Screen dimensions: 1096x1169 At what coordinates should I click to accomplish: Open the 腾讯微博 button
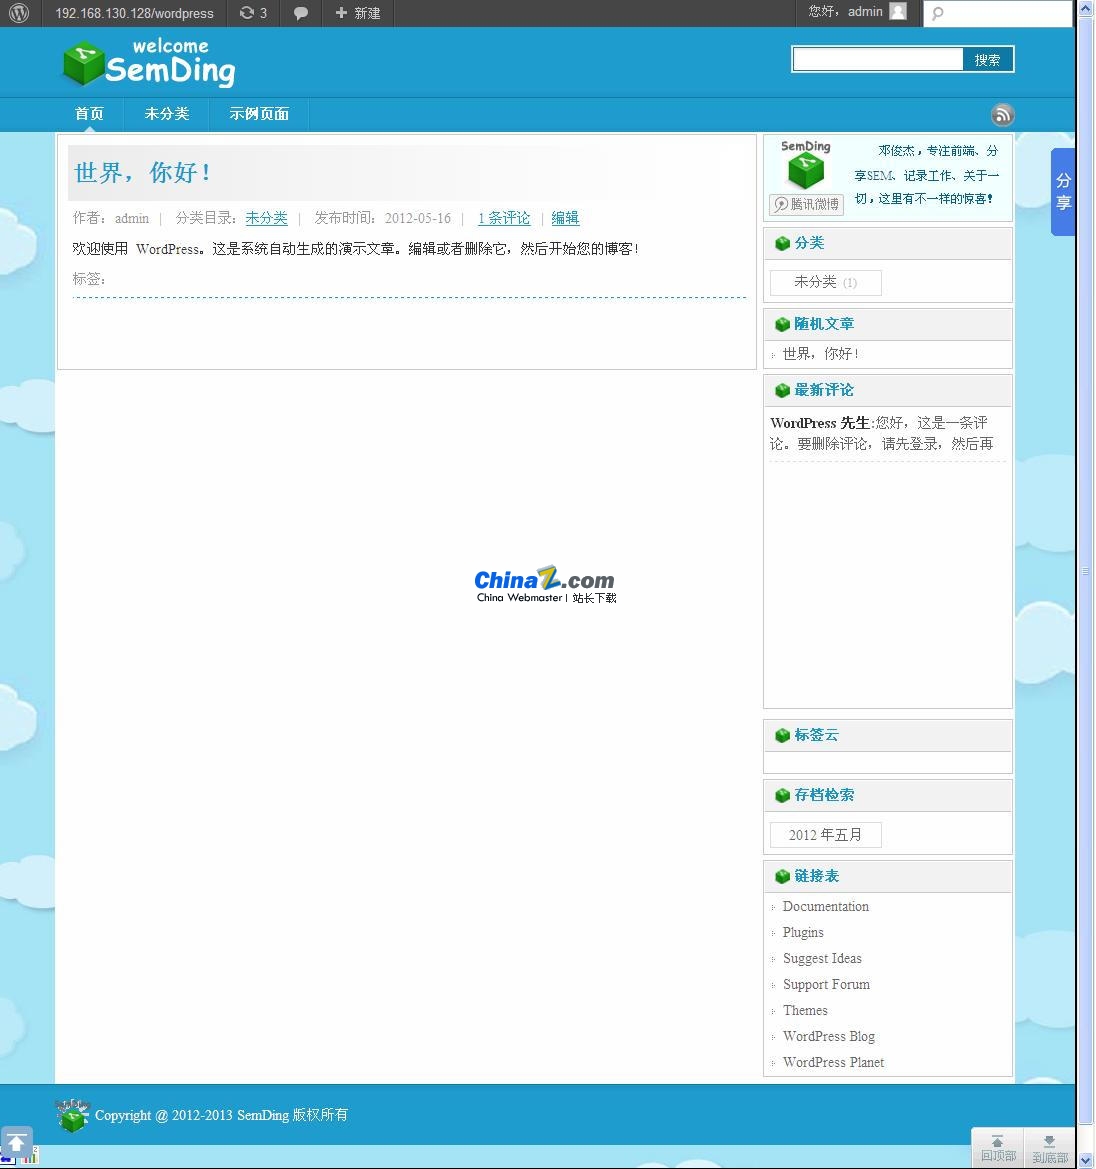point(806,204)
